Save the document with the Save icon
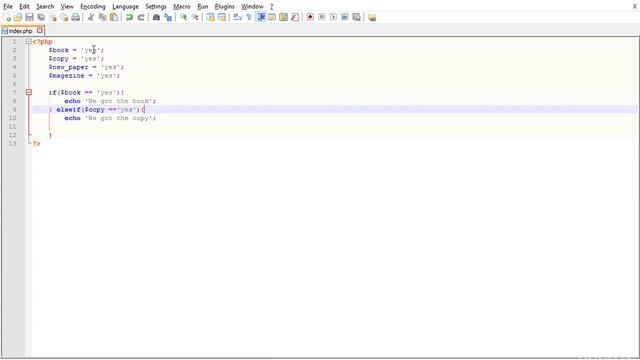This screenshot has width=640, height=360. tap(29, 17)
